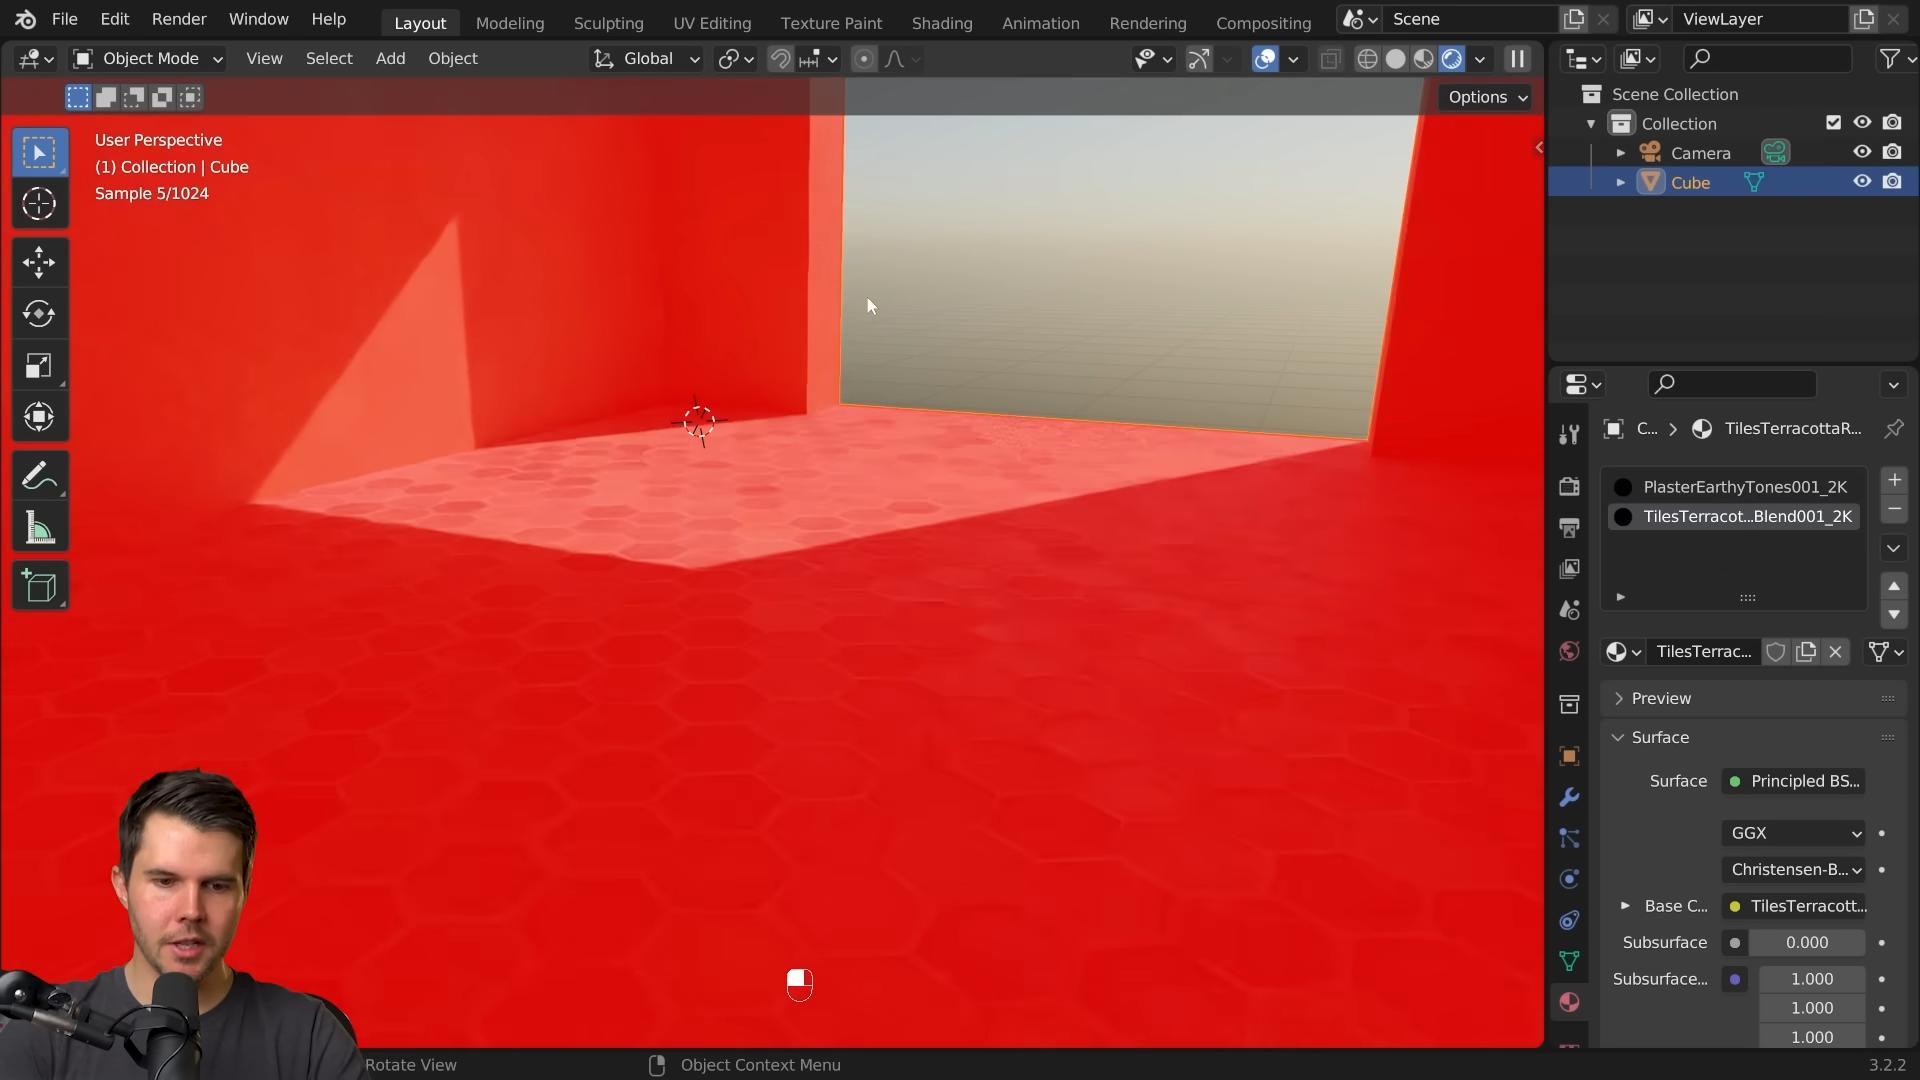1920x1080 pixels.
Task: Click the Blender logo menu
Action: [26, 19]
